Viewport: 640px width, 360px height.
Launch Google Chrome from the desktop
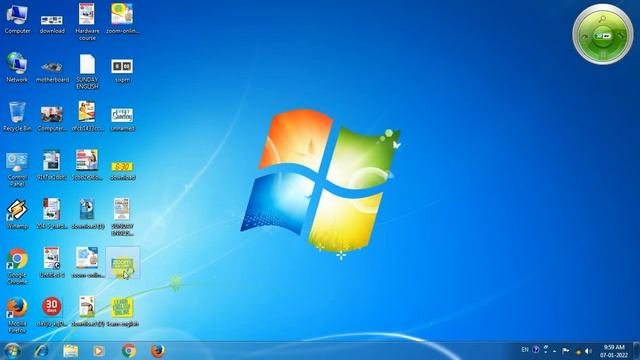pyautogui.click(x=17, y=267)
